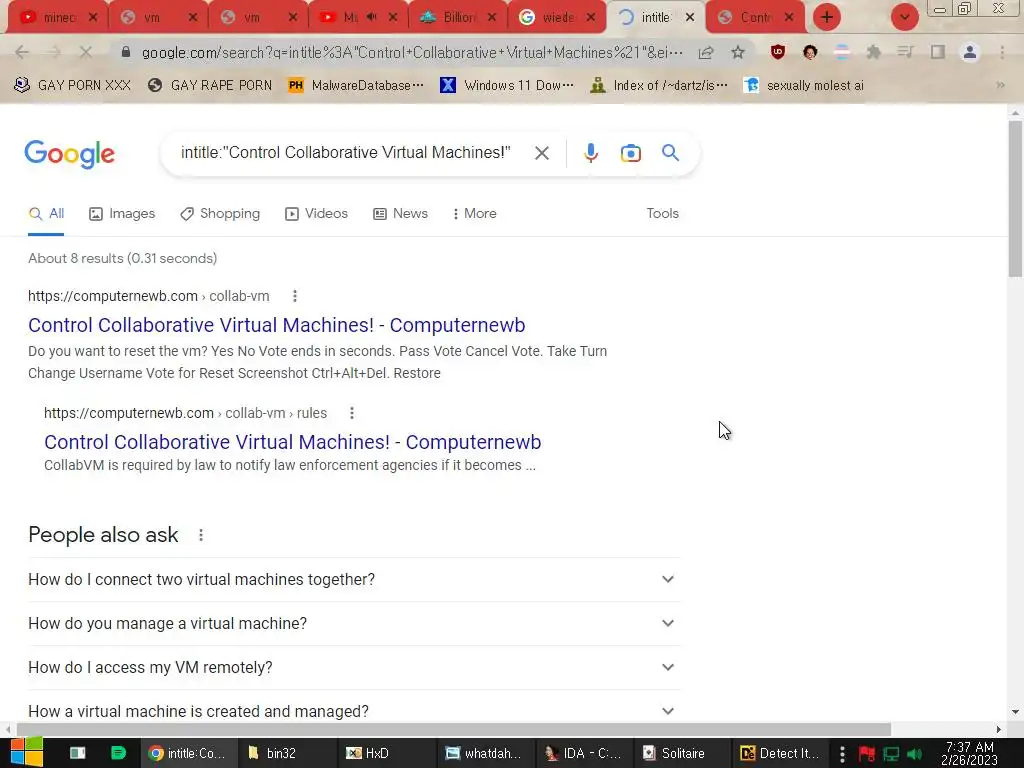Select All results tab
1024x768 pixels.
tap(46, 214)
